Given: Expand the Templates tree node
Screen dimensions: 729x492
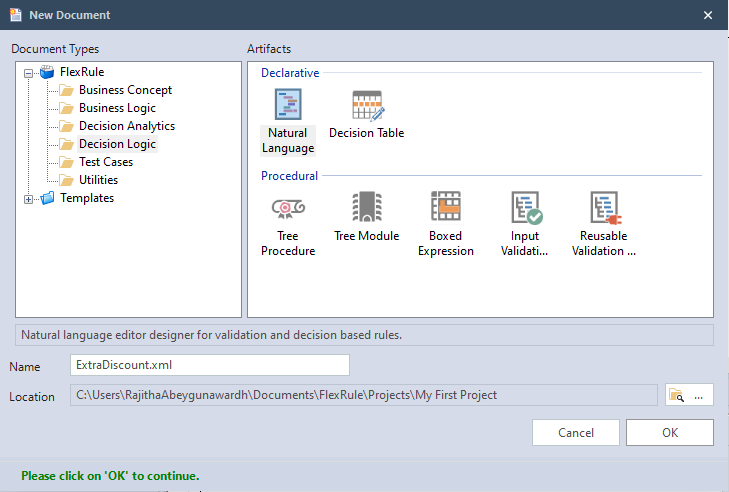Looking at the screenshot, I should 28,199.
